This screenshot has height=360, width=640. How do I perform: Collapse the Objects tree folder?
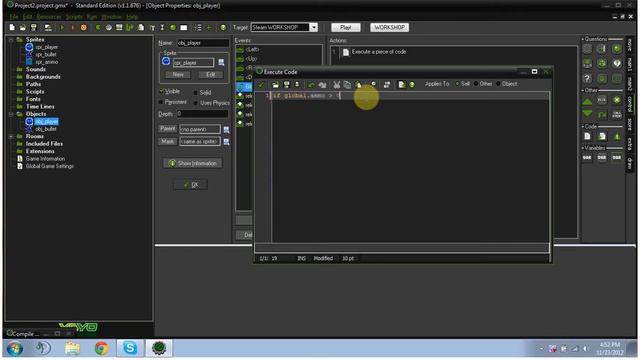[11, 114]
